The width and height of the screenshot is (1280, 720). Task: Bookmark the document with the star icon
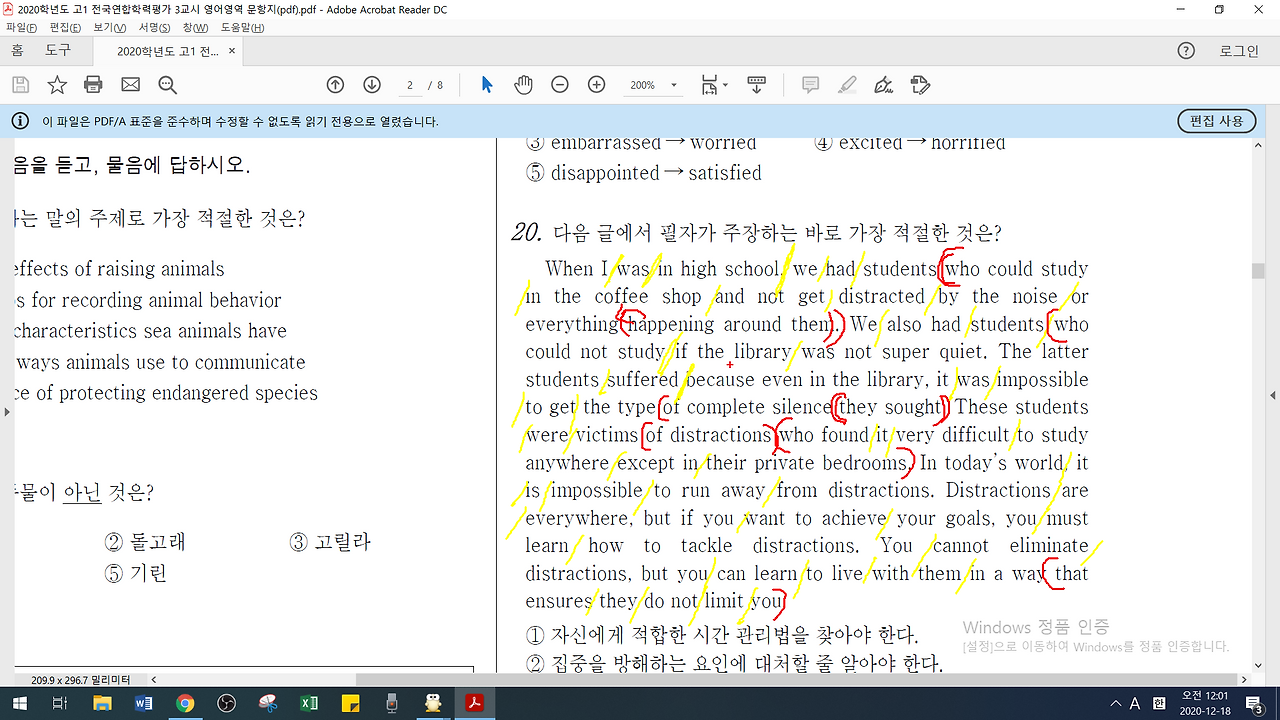(x=57, y=85)
